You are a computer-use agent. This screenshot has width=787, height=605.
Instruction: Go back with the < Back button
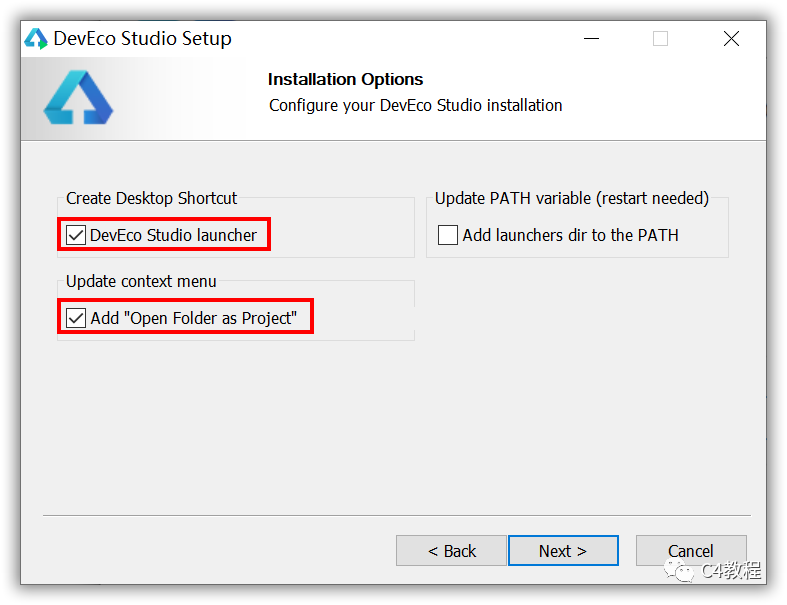[x=451, y=551]
